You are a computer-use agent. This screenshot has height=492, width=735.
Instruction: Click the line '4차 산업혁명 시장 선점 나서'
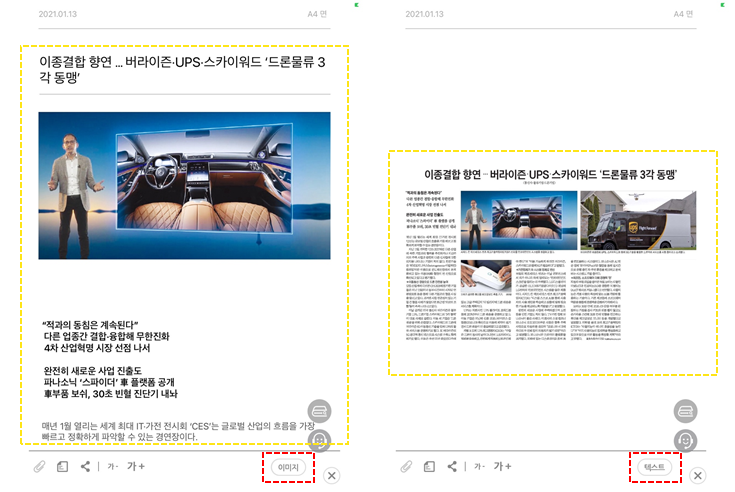click(x=97, y=348)
